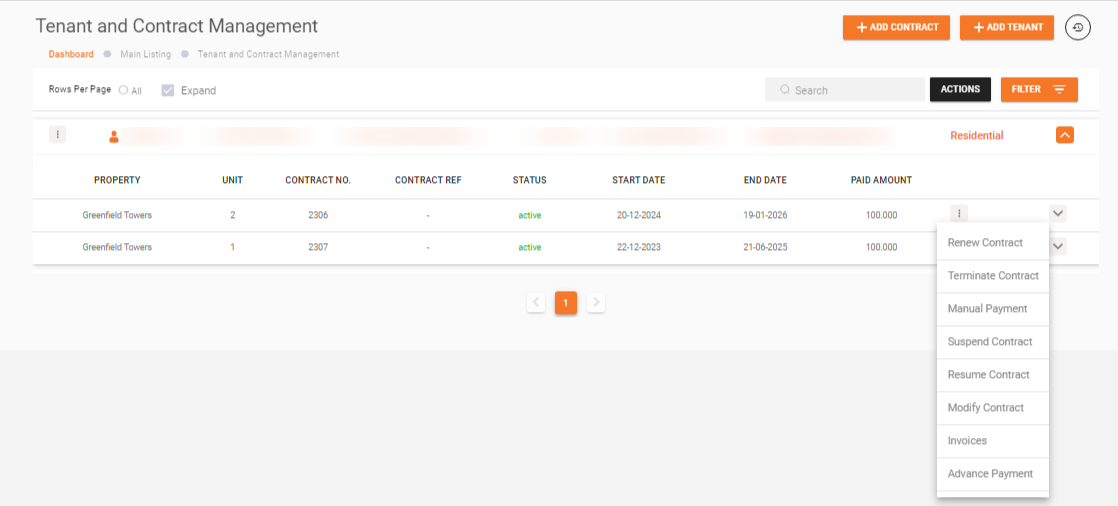Open the Actions button
1118x506 pixels.
coord(960,90)
